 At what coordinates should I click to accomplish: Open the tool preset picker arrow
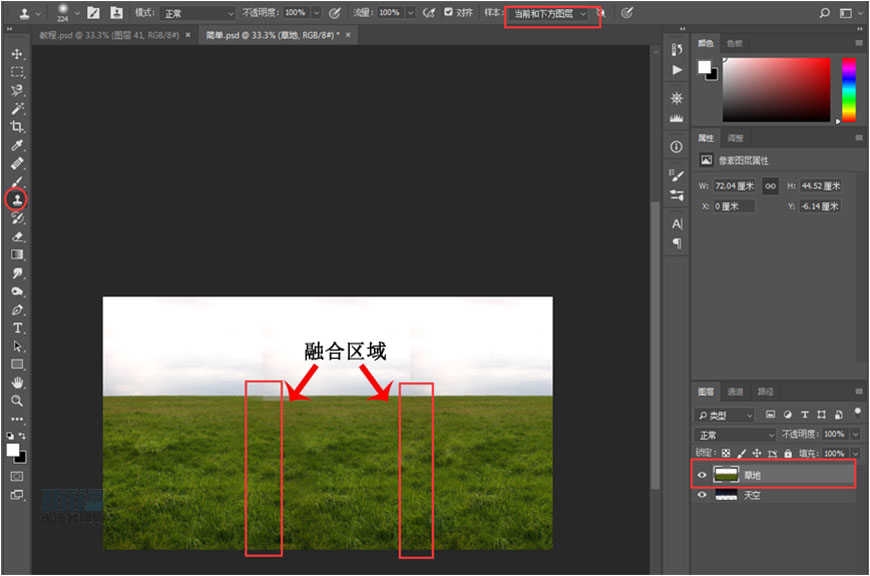point(38,13)
